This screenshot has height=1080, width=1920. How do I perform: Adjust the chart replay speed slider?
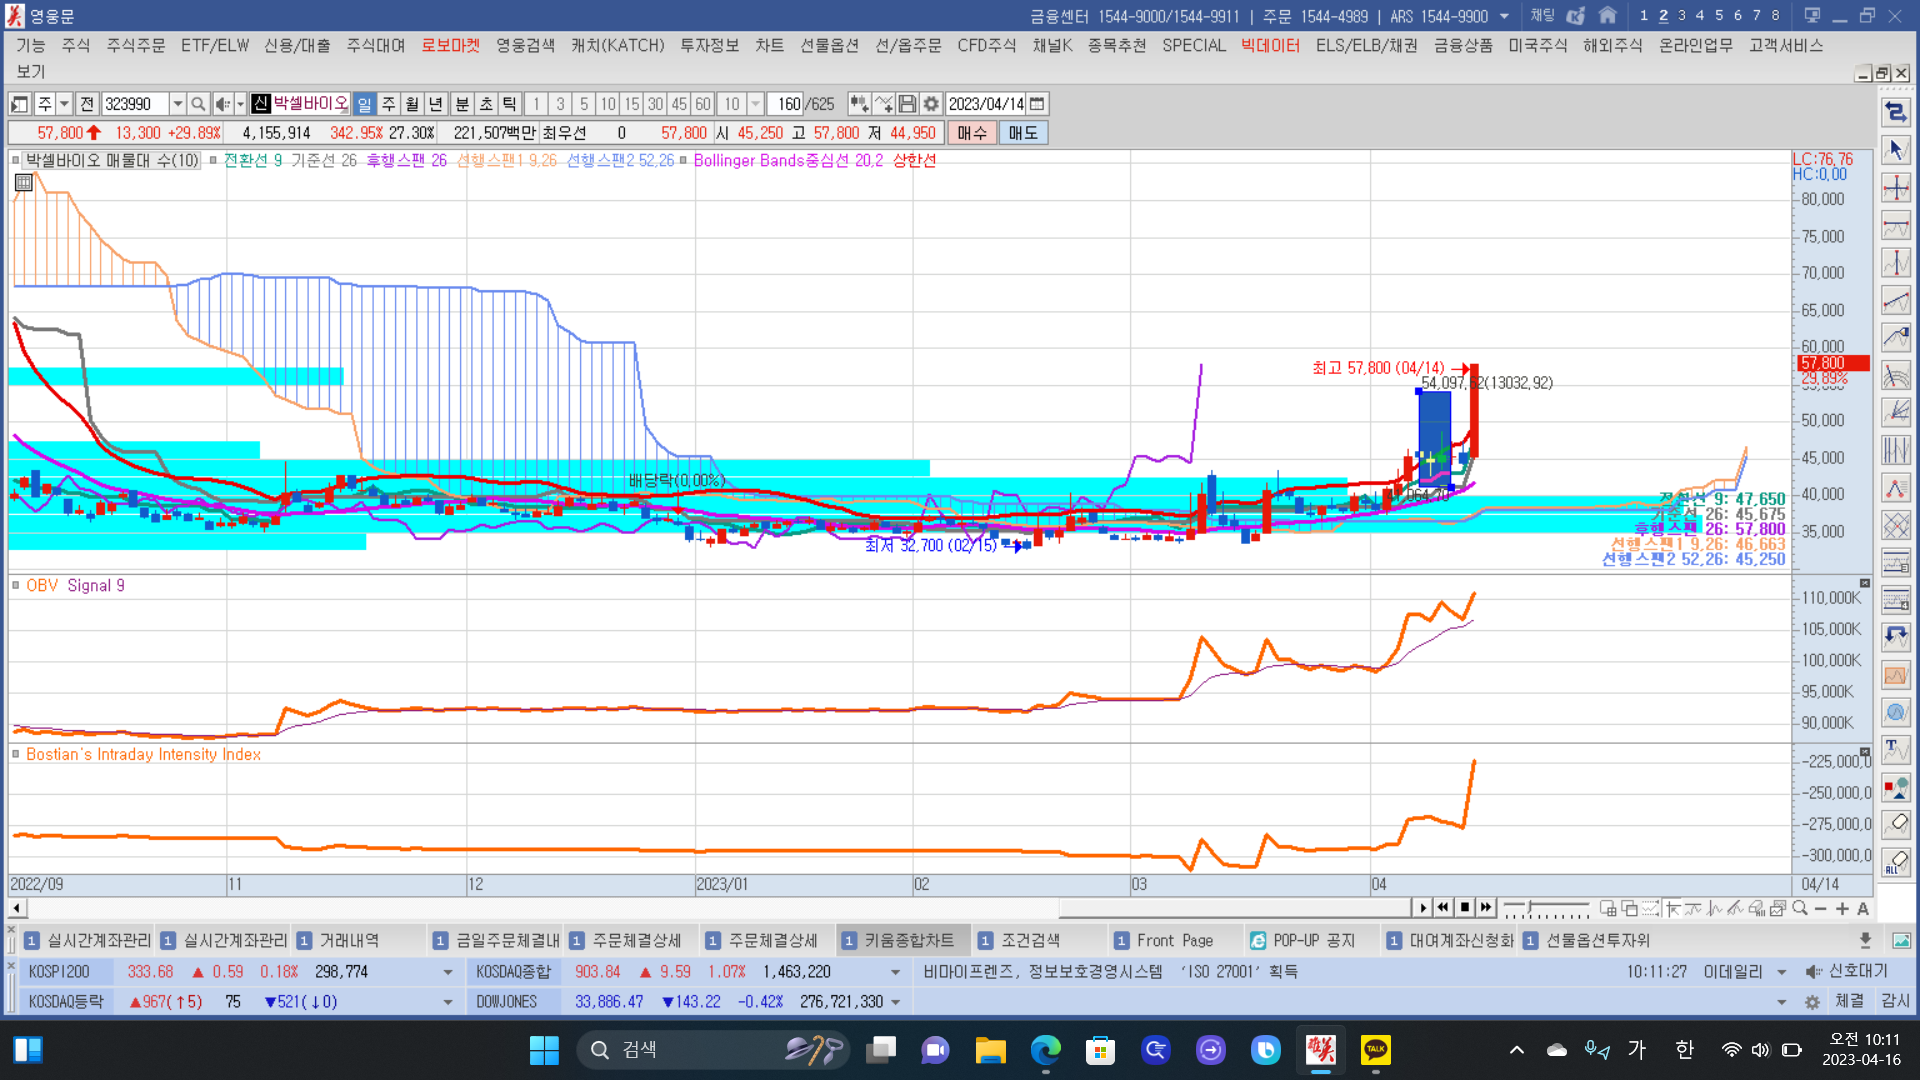point(1530,908)
